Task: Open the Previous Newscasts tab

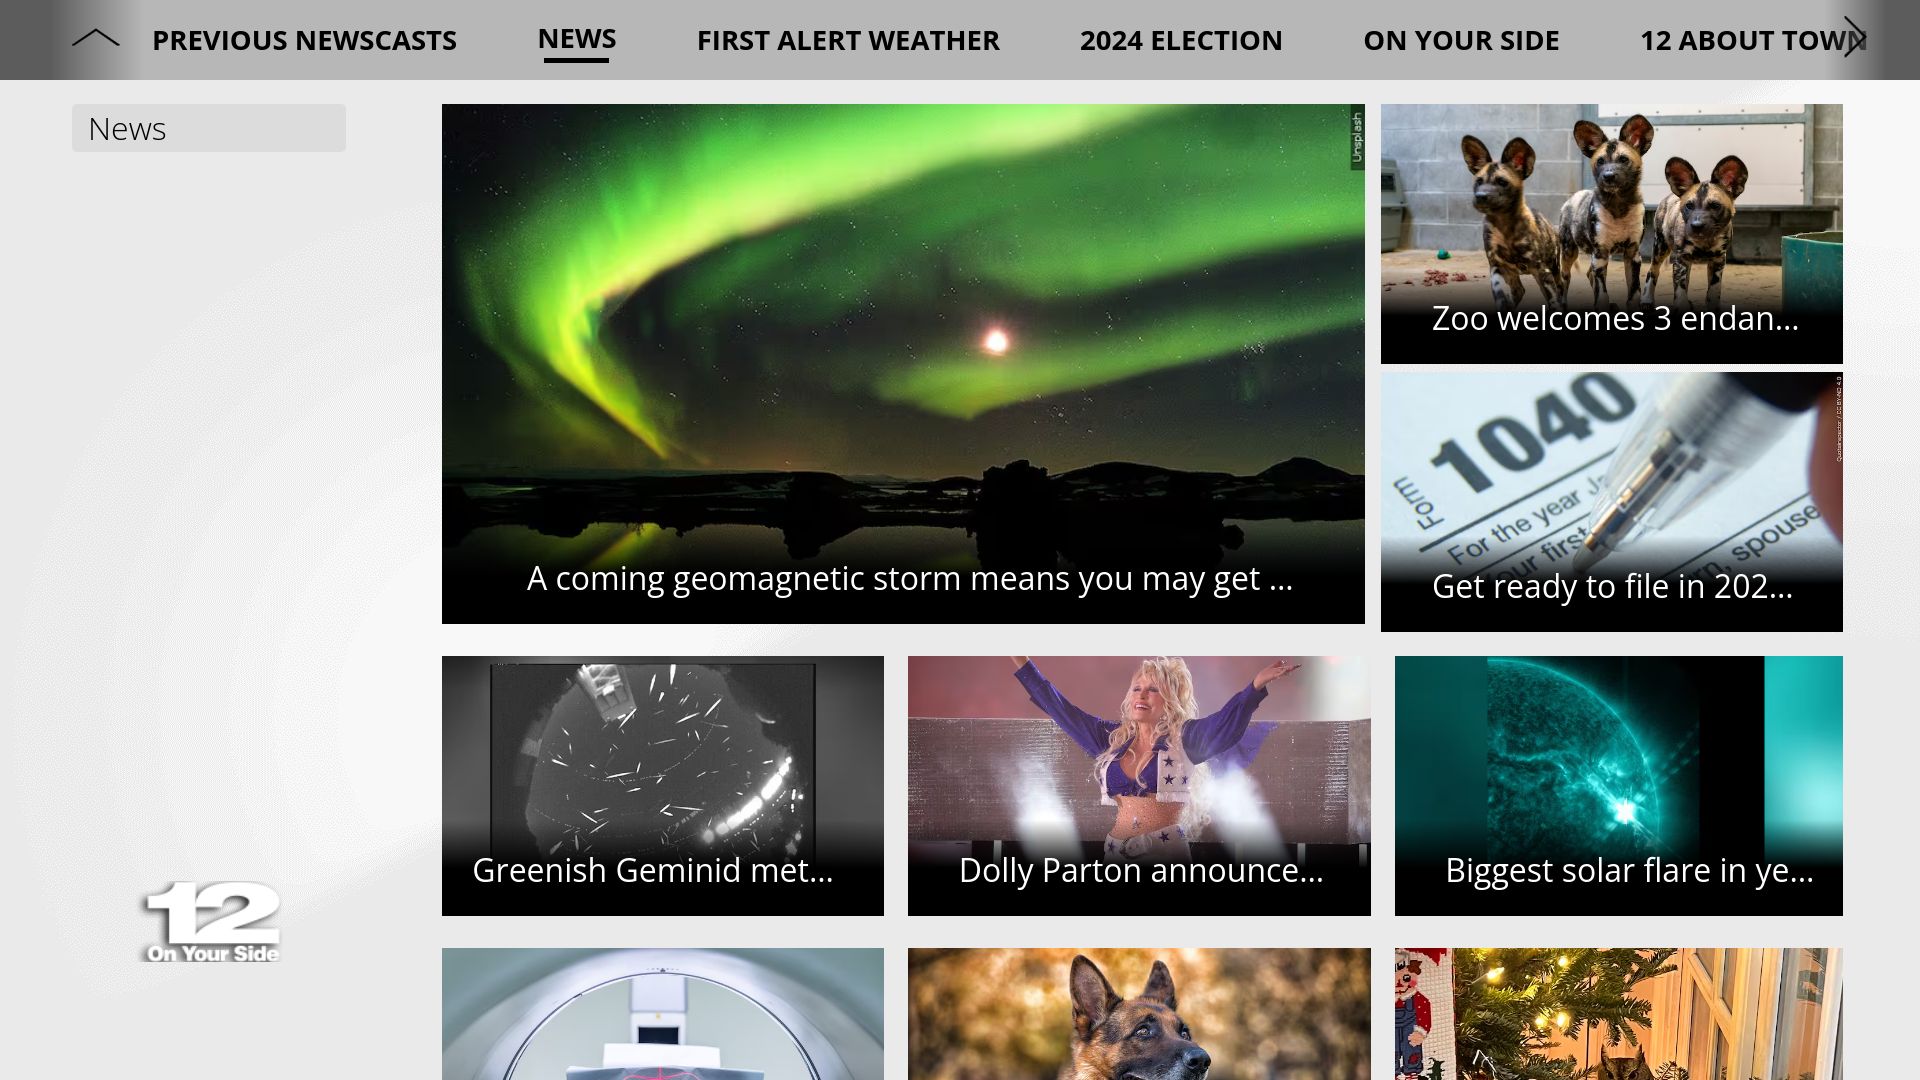Action: tap(304, 40)
